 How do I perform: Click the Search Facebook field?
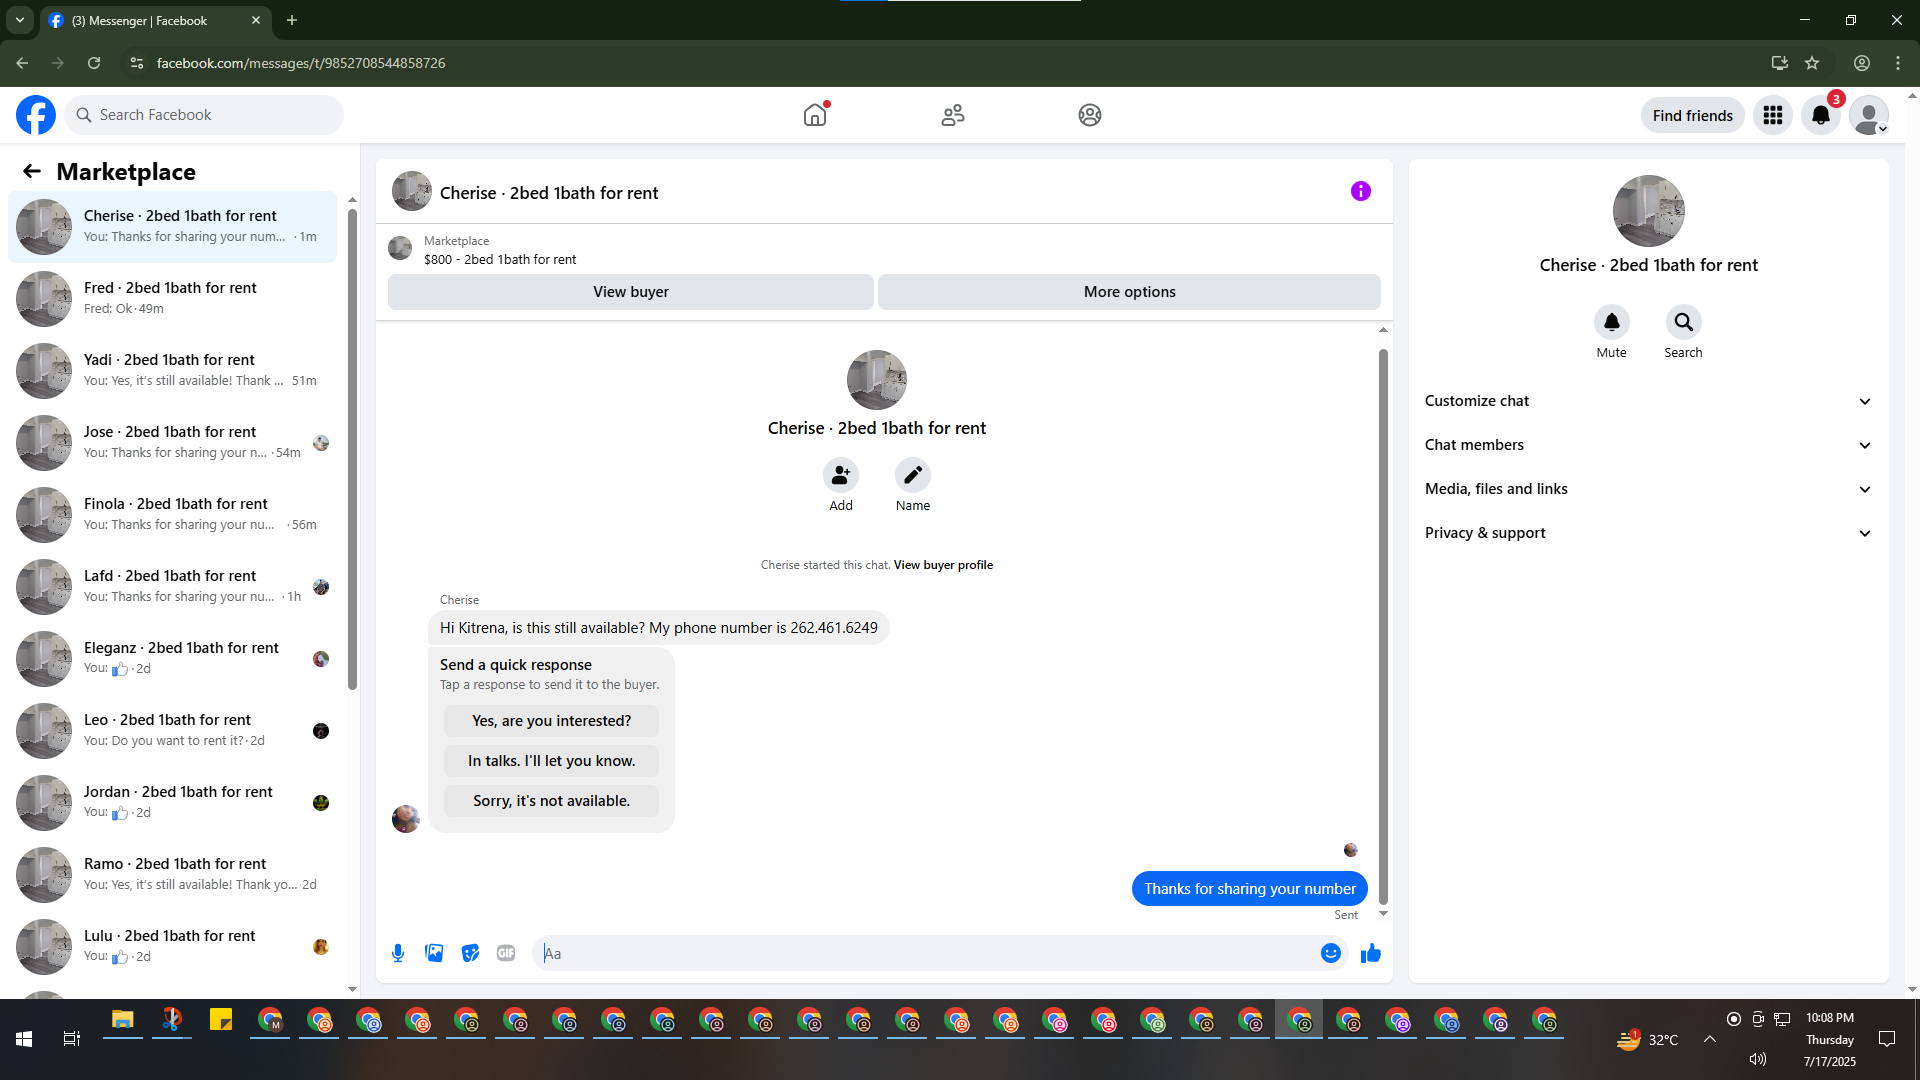pos(204,115)
